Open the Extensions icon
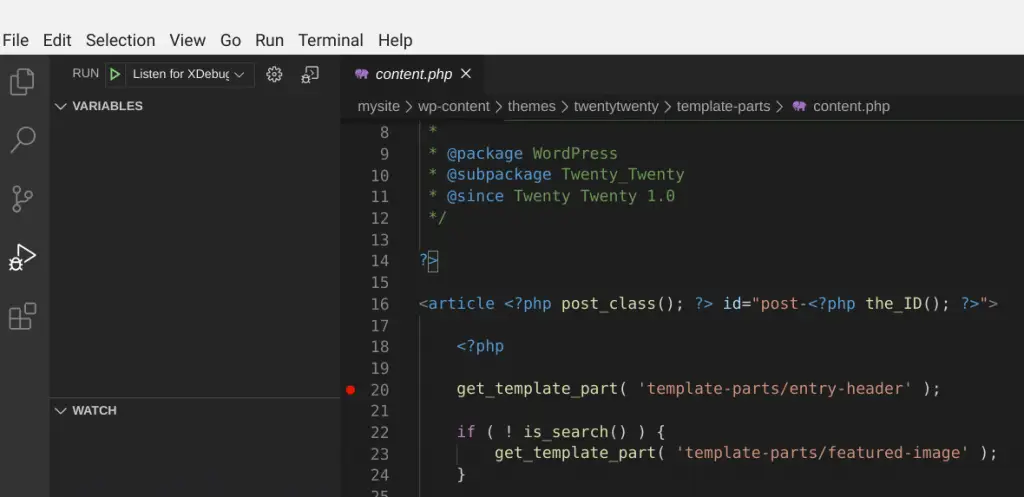The height and width of the screenshot is (497, 1024). coord(22,316)
